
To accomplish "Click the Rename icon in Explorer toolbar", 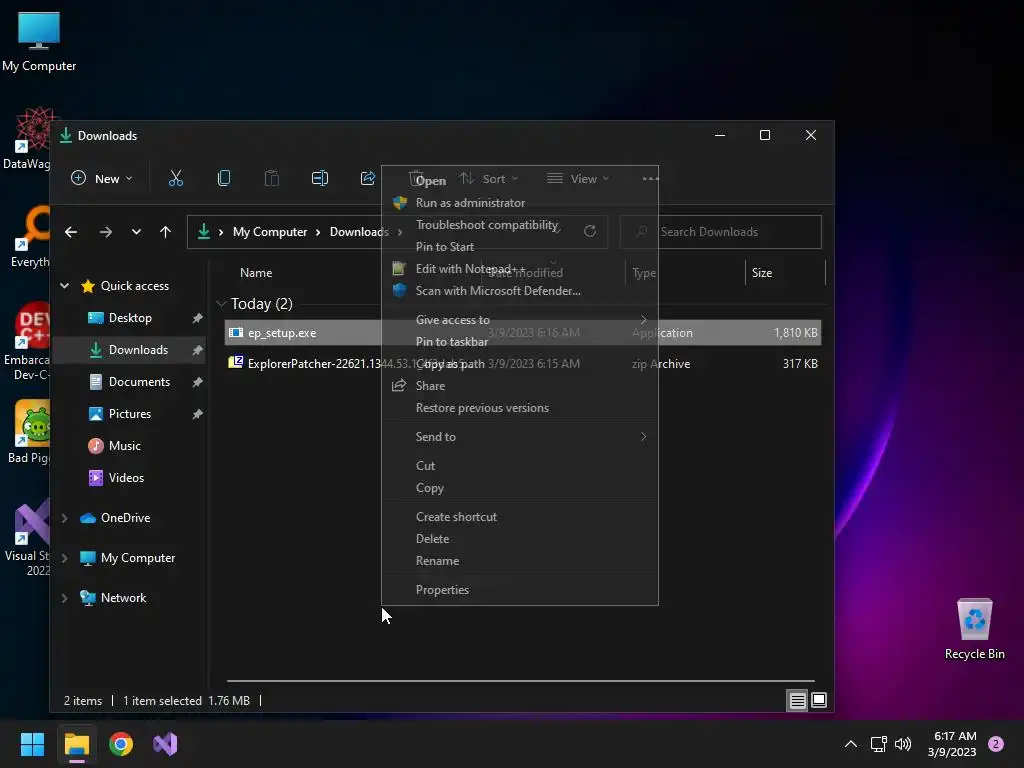I will point(319,178).
